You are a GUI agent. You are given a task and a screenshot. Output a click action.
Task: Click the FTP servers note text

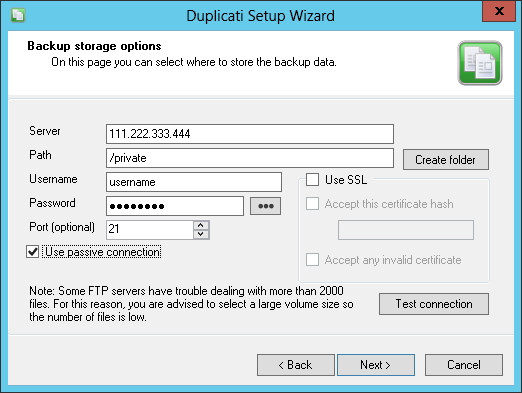191,304
